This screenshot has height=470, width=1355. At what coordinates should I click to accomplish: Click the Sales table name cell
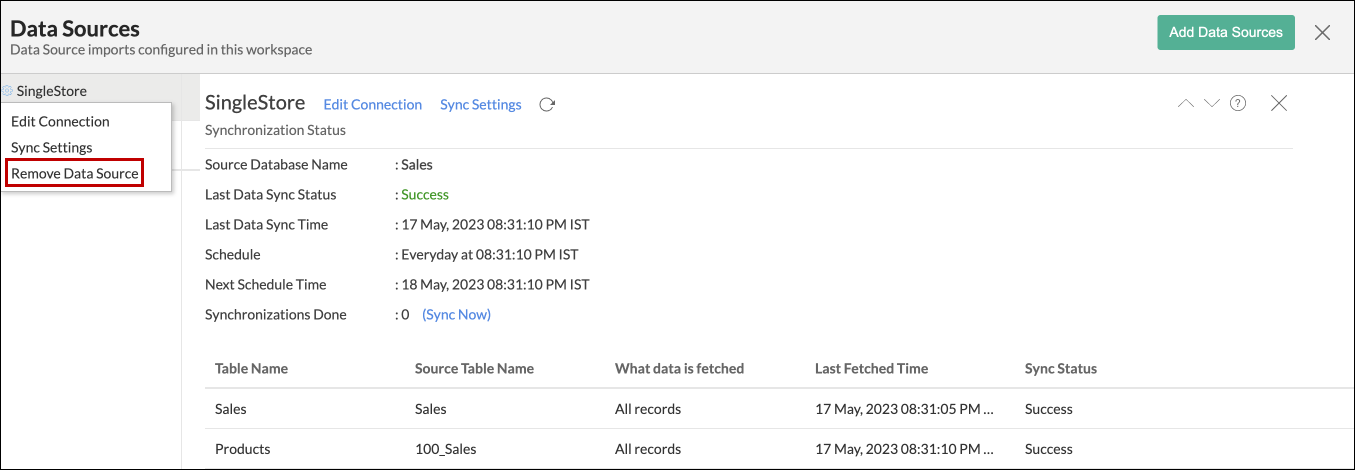coord(231,409)
